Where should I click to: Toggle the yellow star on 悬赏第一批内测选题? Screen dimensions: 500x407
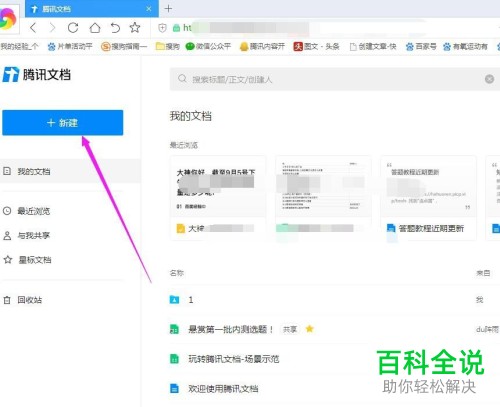click(310, 329)
